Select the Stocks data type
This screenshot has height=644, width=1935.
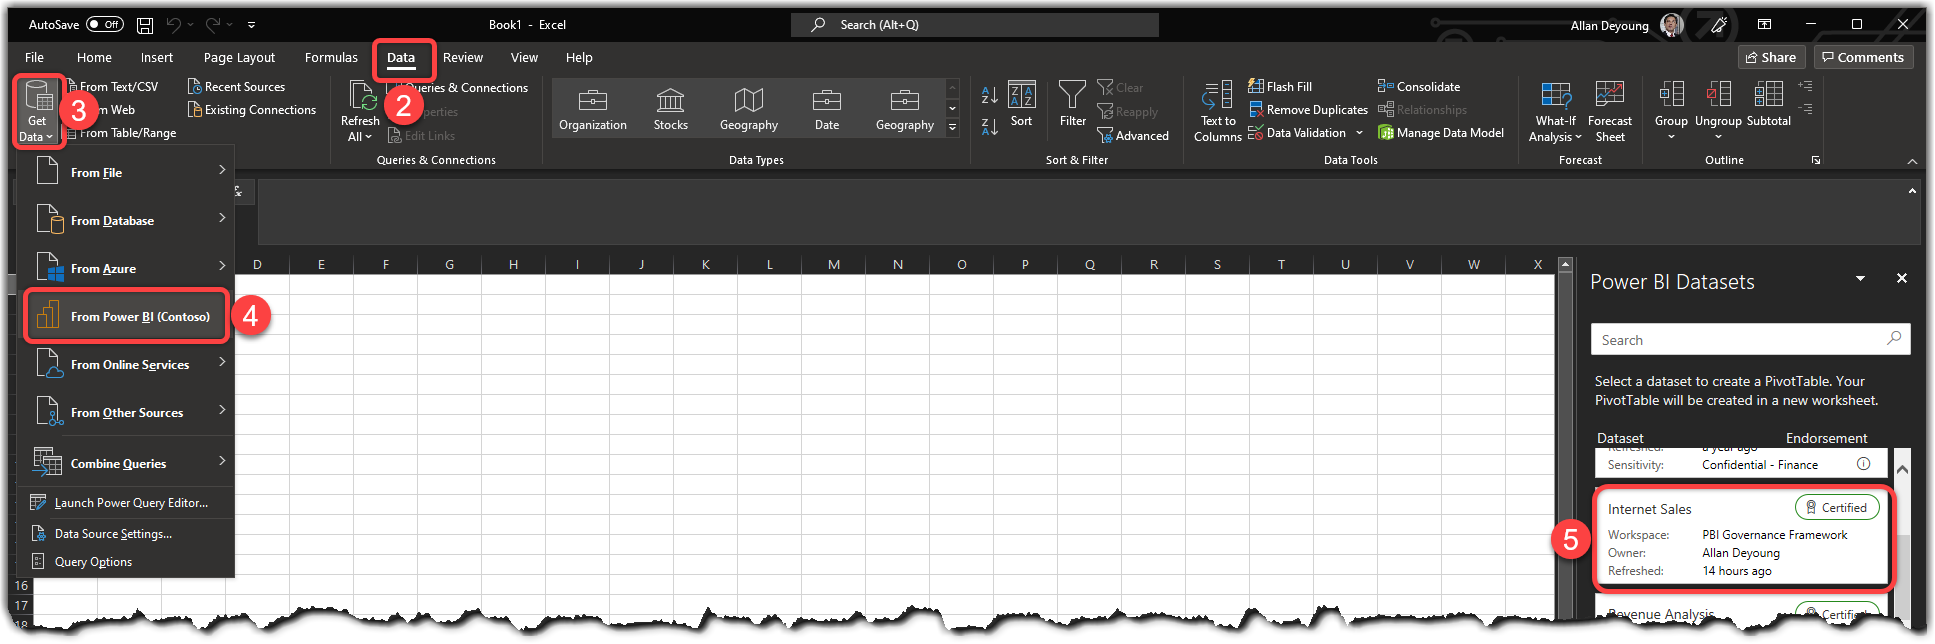tap(670, 108)
